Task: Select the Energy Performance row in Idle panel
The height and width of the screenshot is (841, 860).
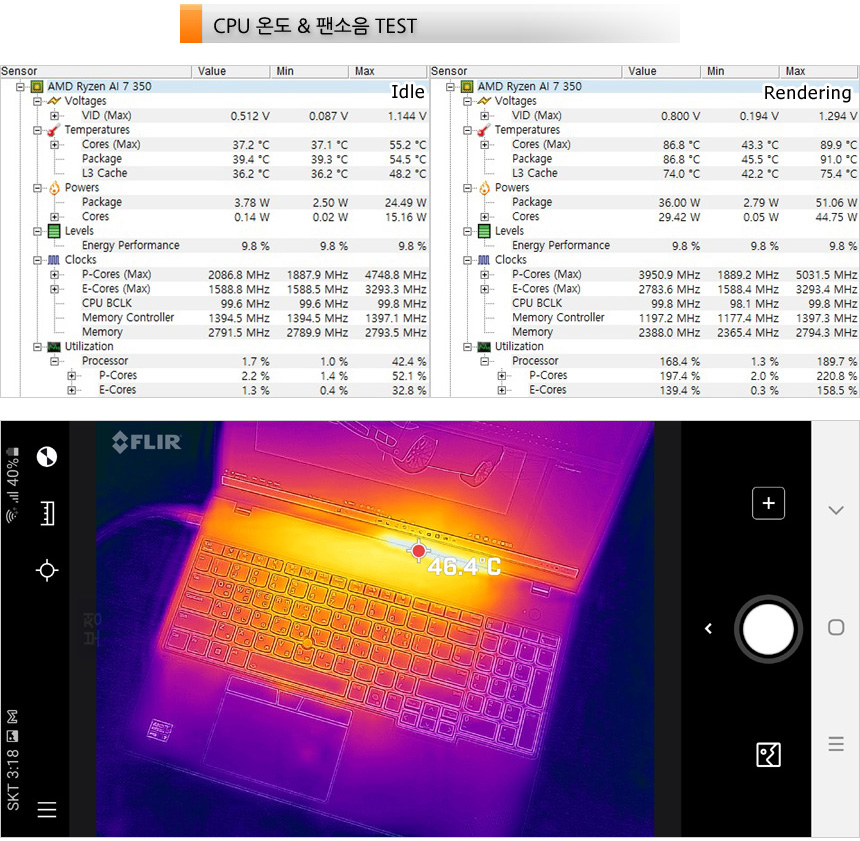Action: tap(130, 246)
